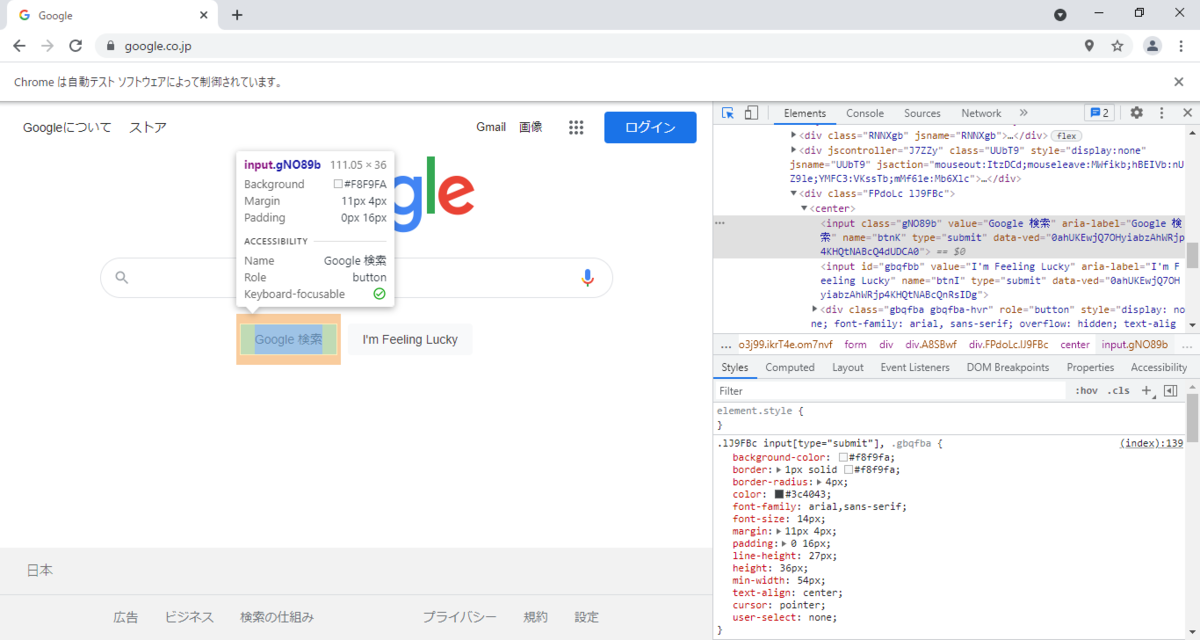Open the Event Listeners tab

(915, 367)
